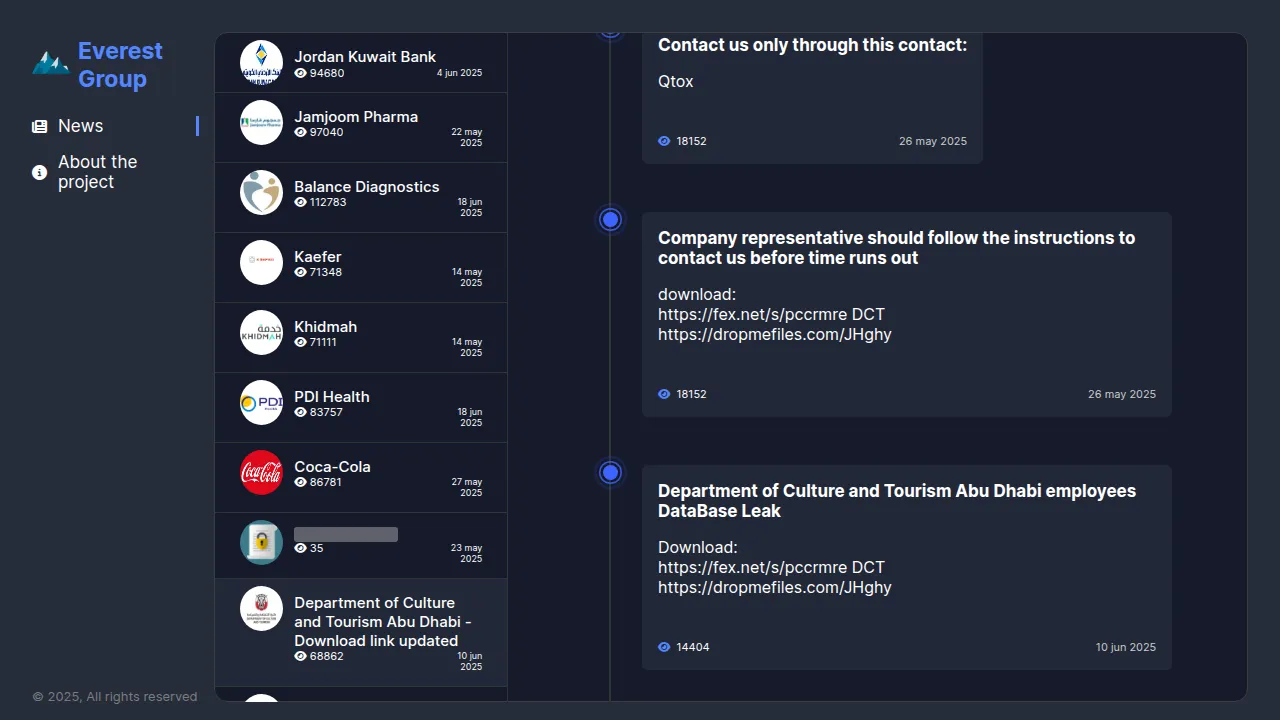Click eye views icon beside 94680
1280x720 pixels.
tap(301, 73)
